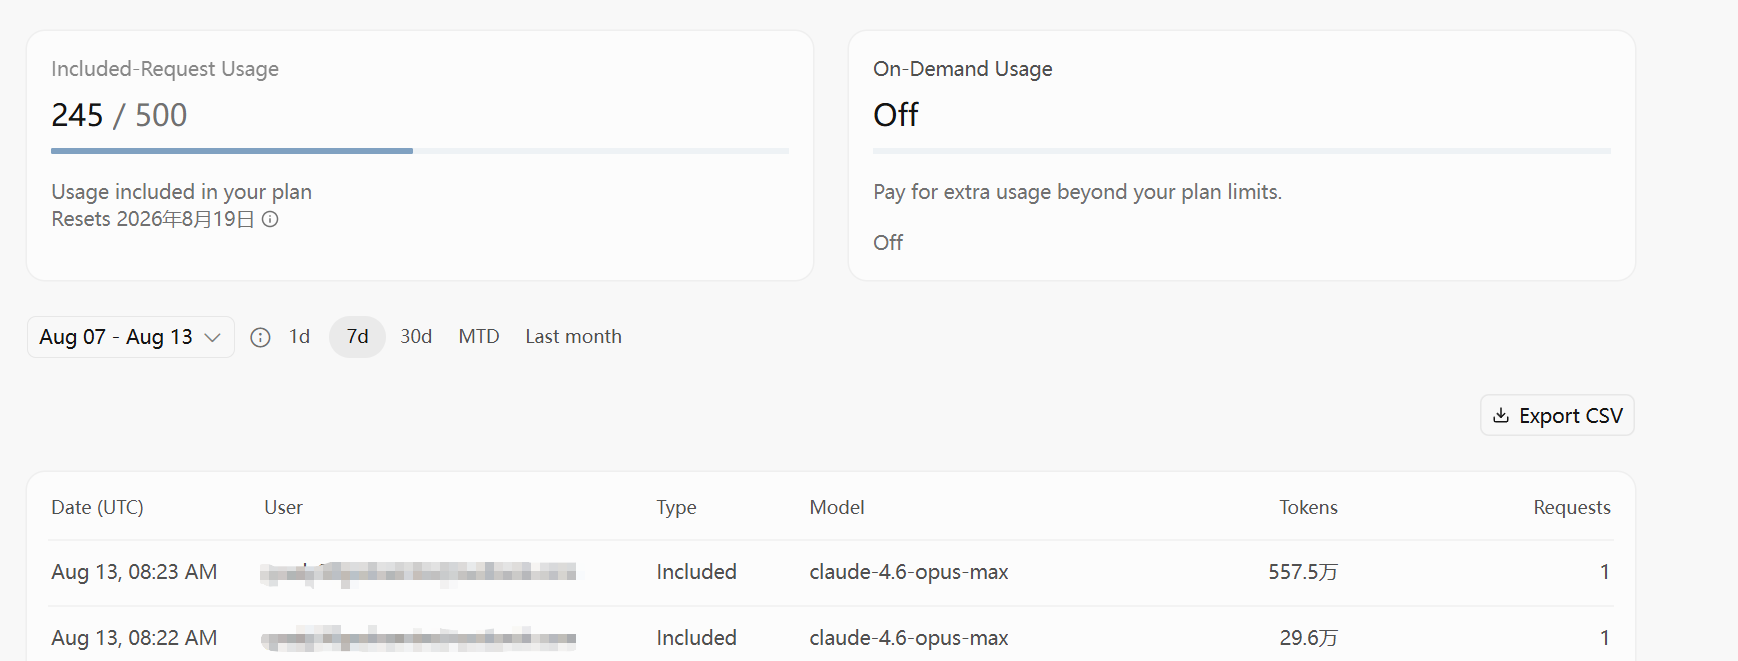Click the User column header
This screenshot has width=1738, height=661.
click(x=283, y=507)
